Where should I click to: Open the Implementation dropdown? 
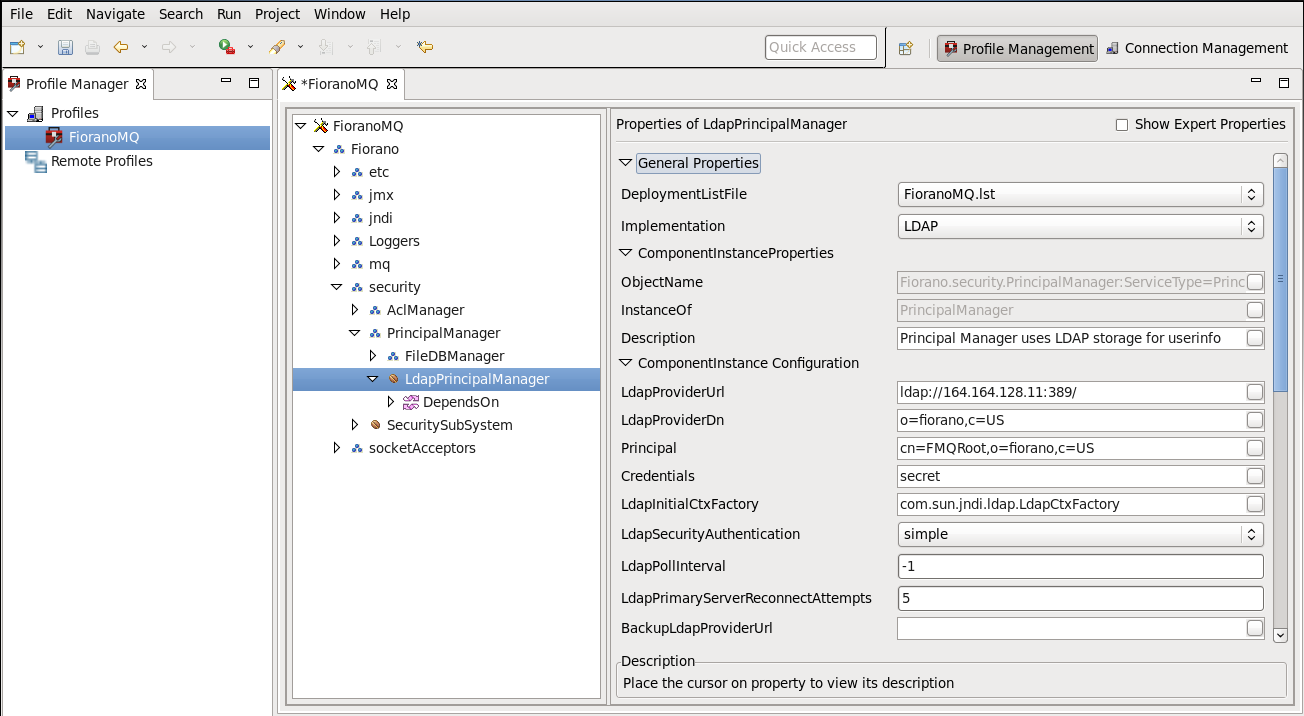1080,226
